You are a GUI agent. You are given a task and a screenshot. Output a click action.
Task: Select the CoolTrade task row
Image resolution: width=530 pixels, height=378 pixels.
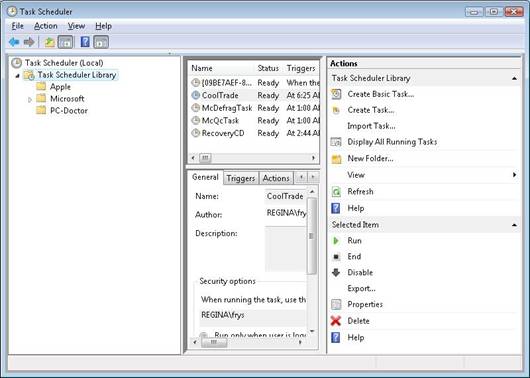(x=254, y=95)
